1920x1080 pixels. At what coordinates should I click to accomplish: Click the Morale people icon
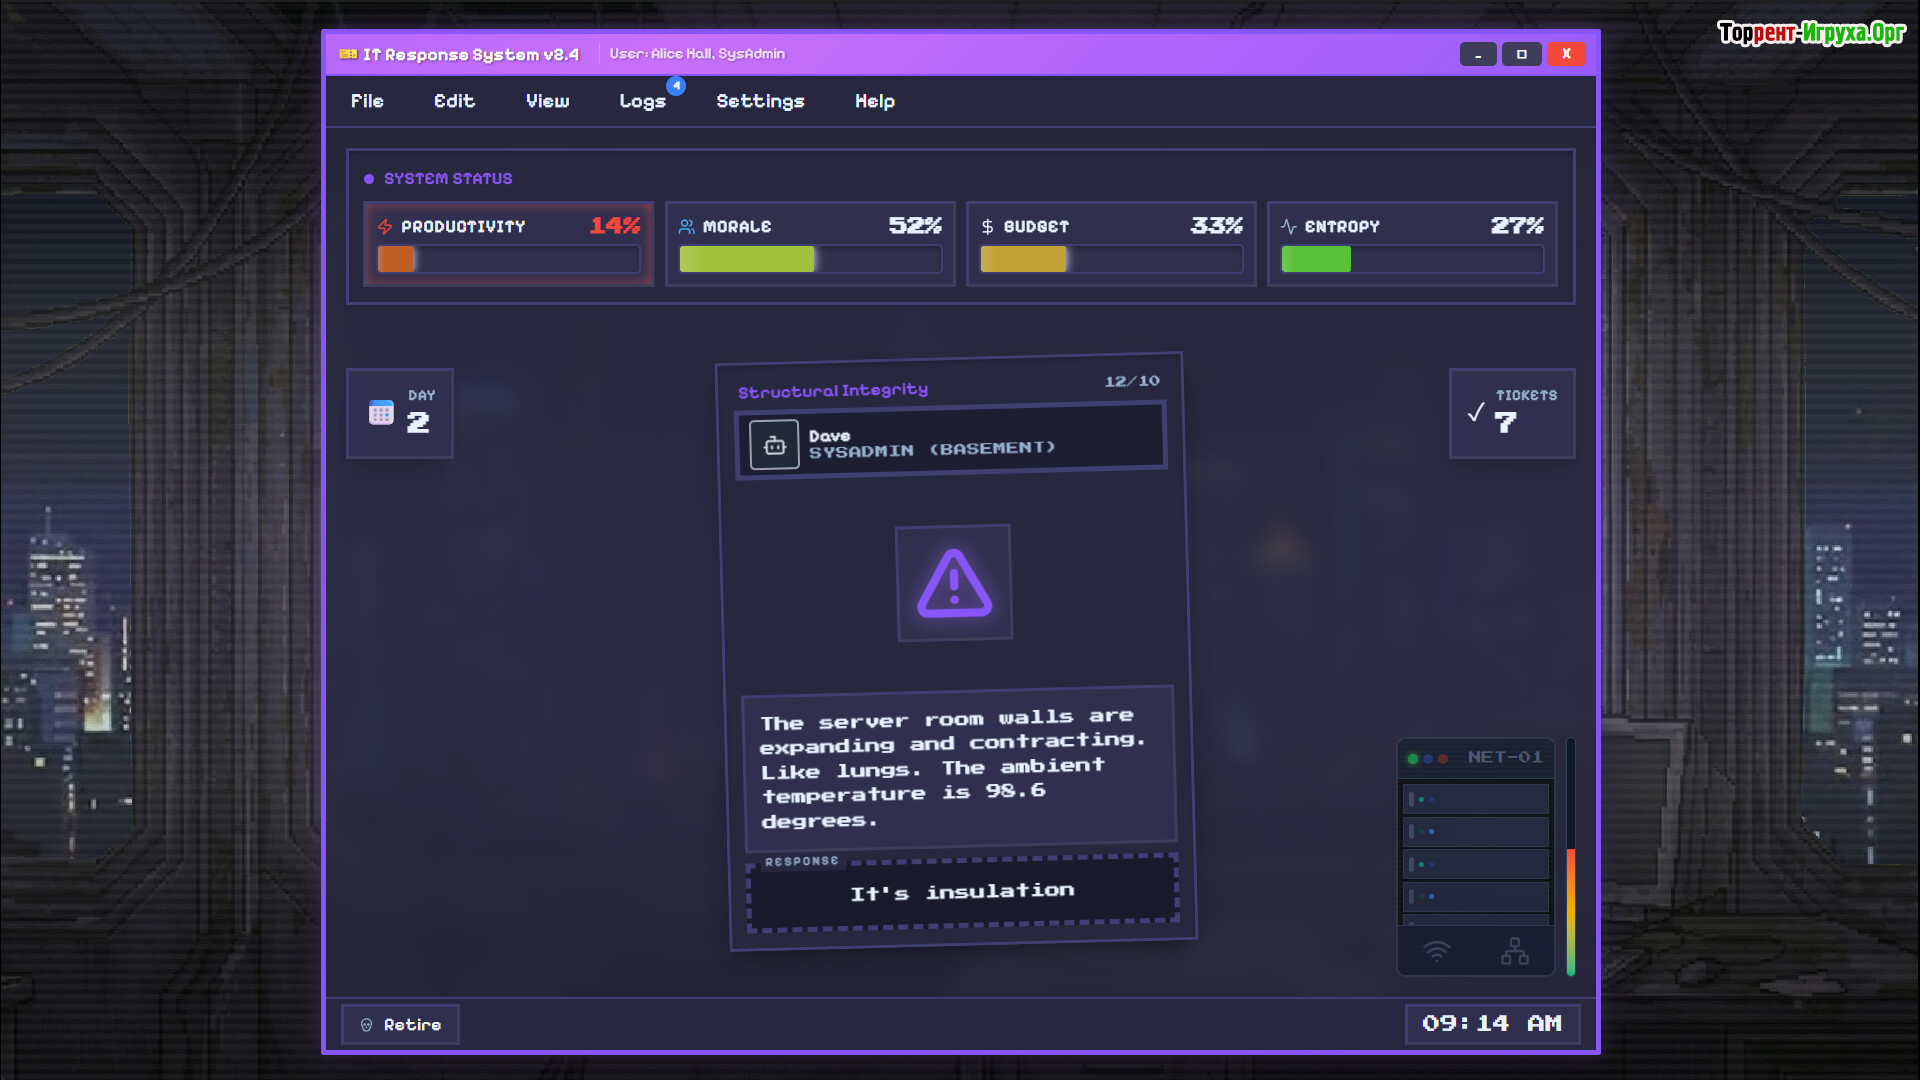coord(686,227)
